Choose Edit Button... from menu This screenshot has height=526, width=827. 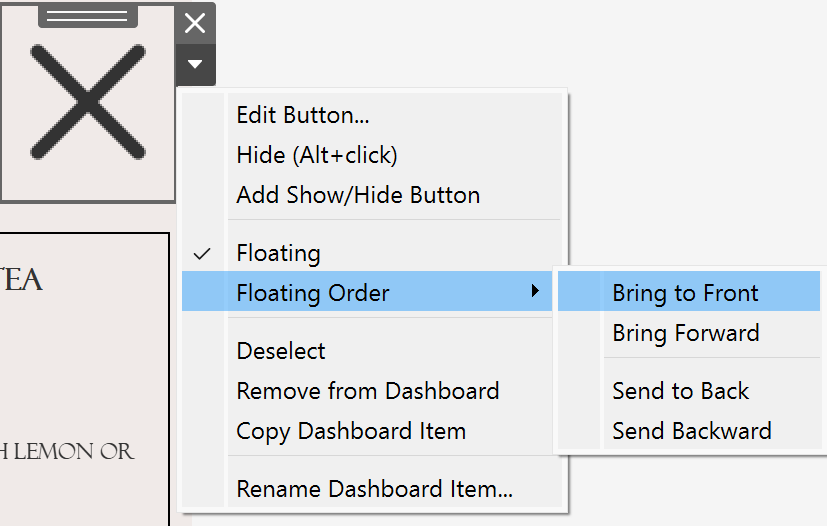pos(303,115)
